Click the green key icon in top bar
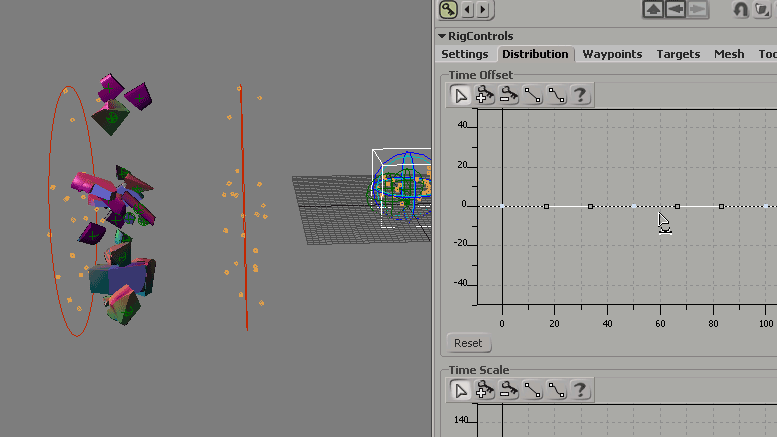The width and height of the screenshot is (777, 437). [448, 9]
